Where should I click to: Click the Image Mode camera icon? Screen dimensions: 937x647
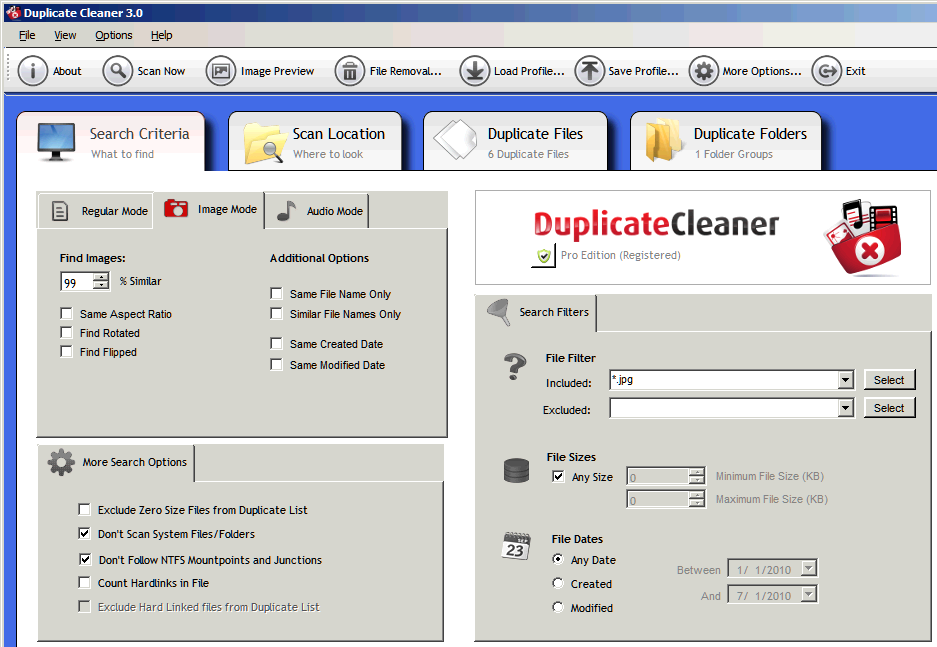[176, 208]
